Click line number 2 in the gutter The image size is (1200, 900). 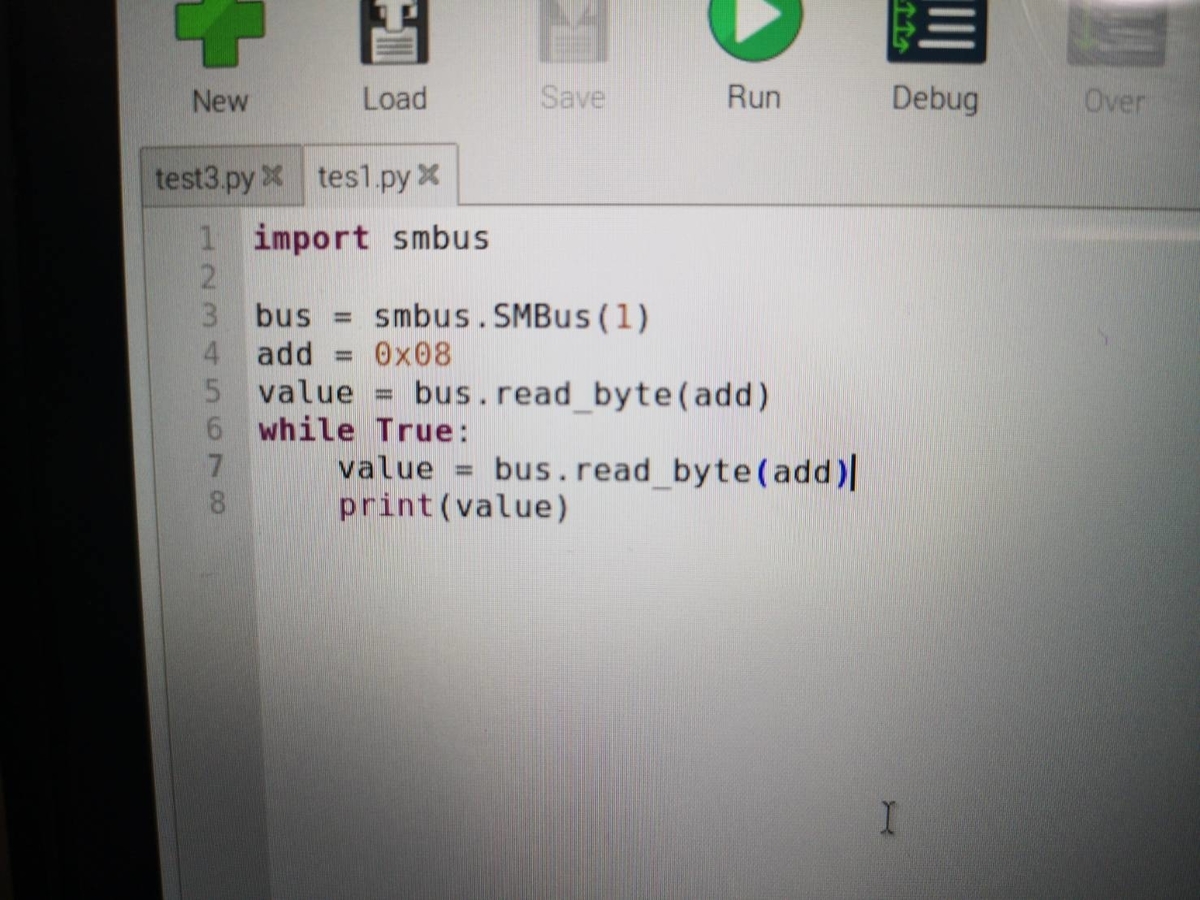click(208, 277)
